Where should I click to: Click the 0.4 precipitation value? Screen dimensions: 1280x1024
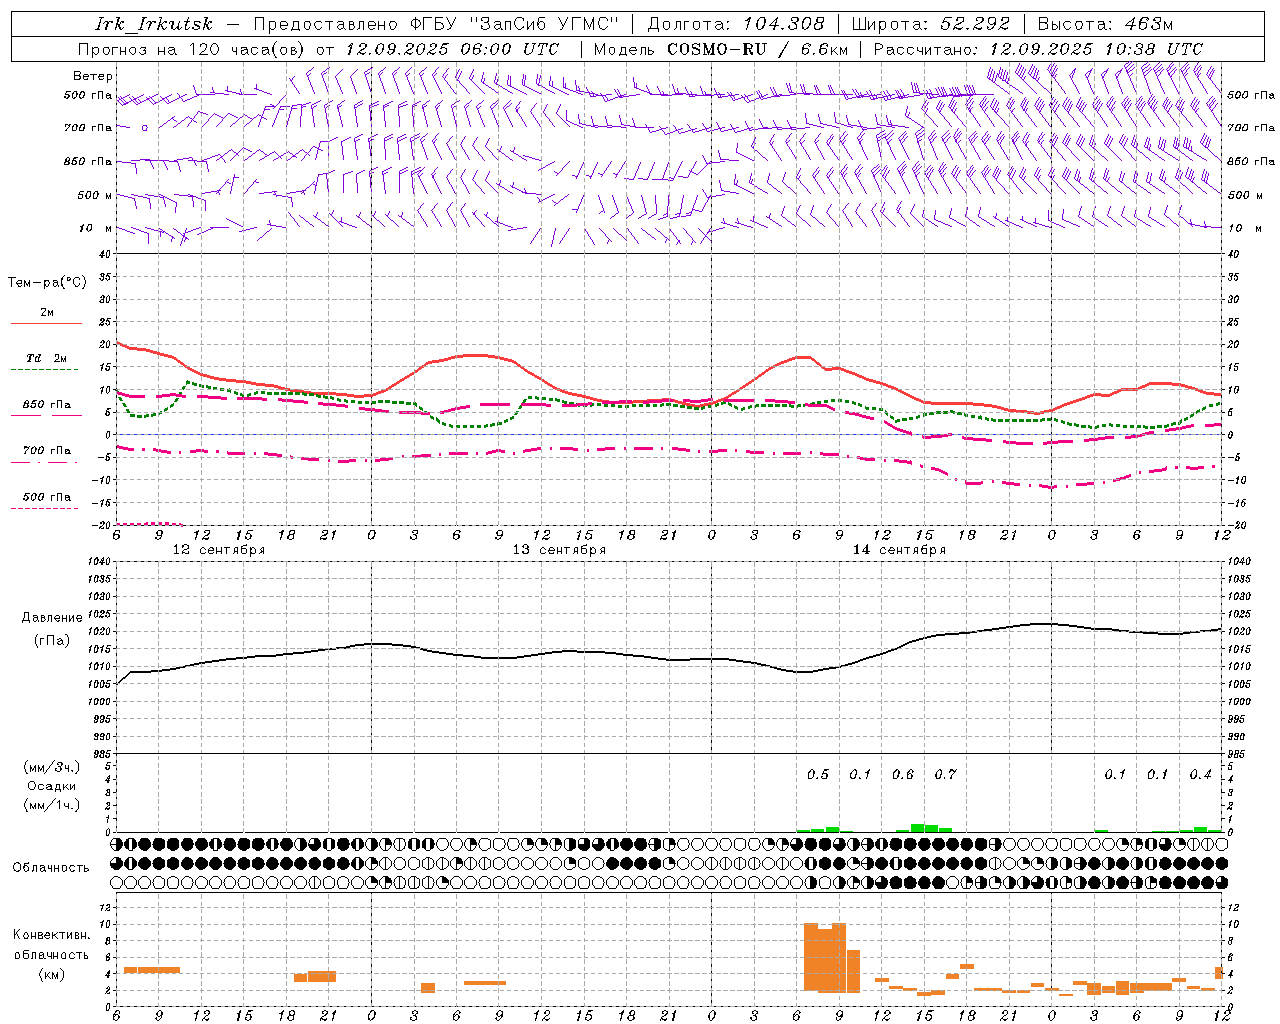coord(1200,774)
